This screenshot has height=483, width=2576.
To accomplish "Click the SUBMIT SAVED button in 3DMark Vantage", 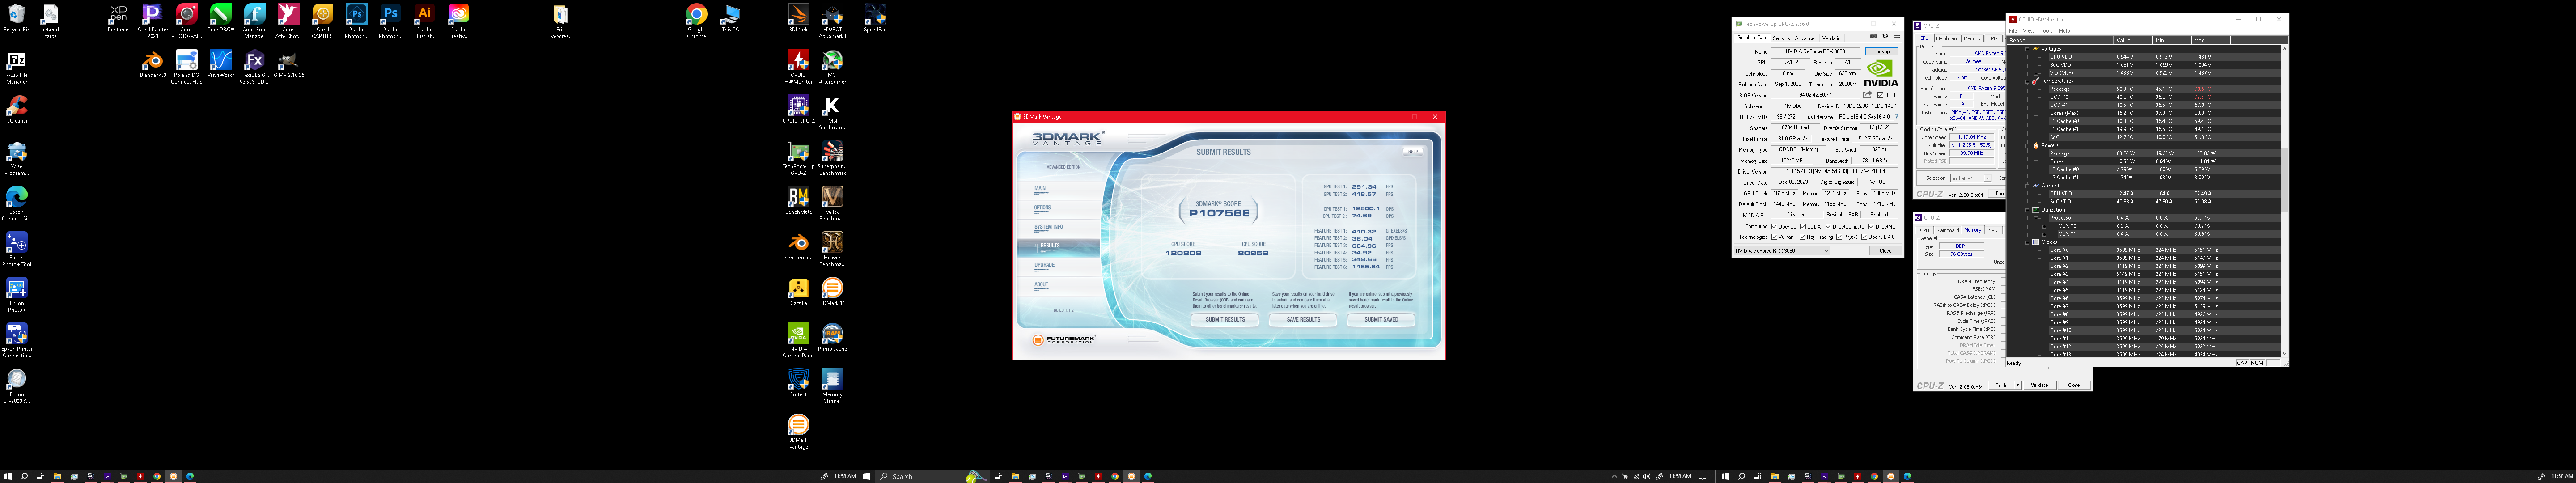I will click(1381, 320).
